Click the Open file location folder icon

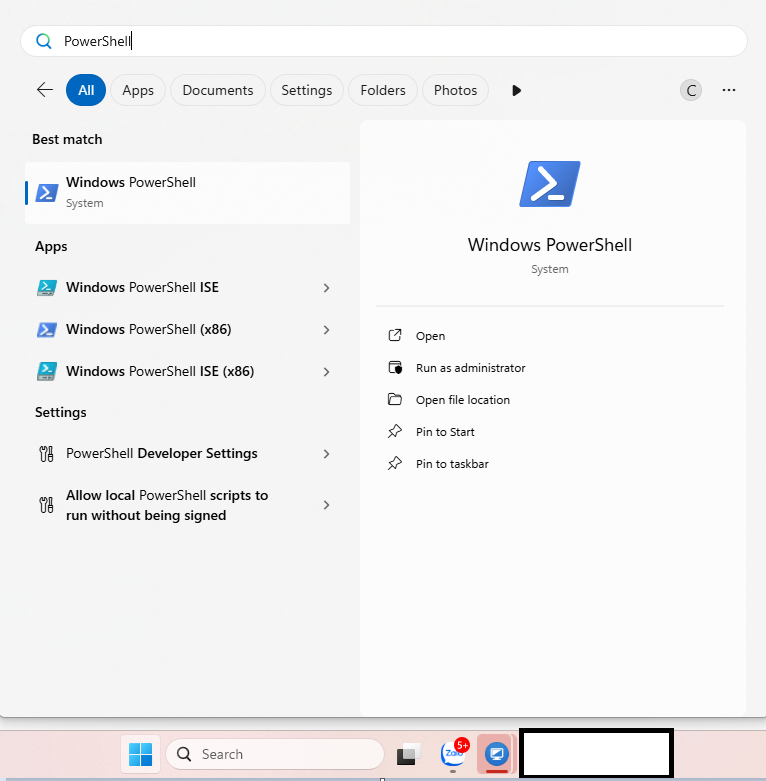tap(395, 399)
